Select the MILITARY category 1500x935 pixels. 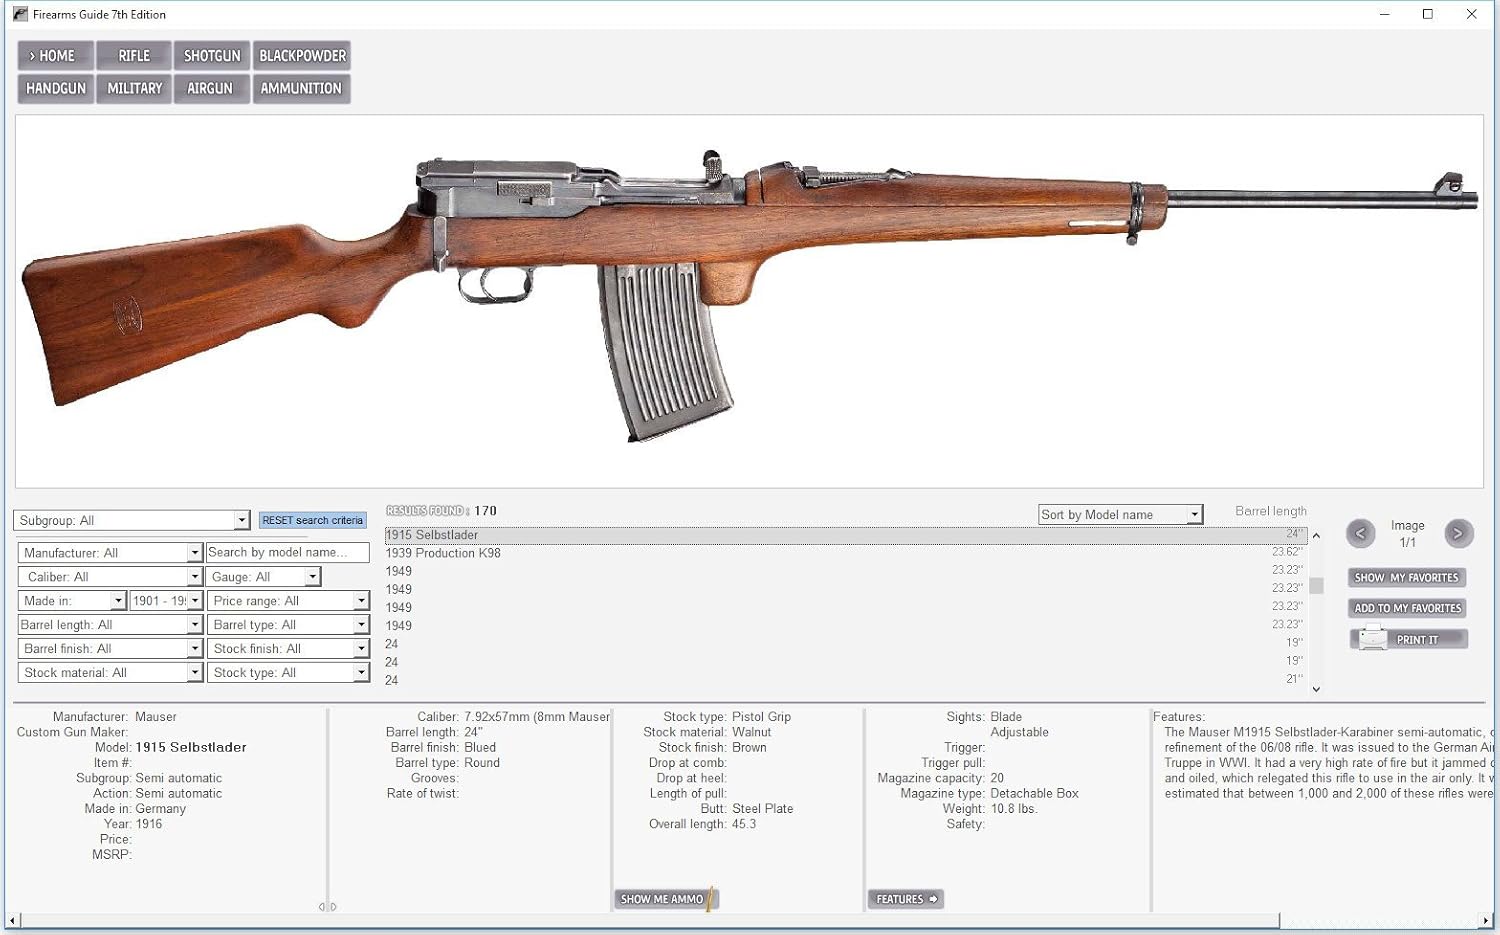134,89
